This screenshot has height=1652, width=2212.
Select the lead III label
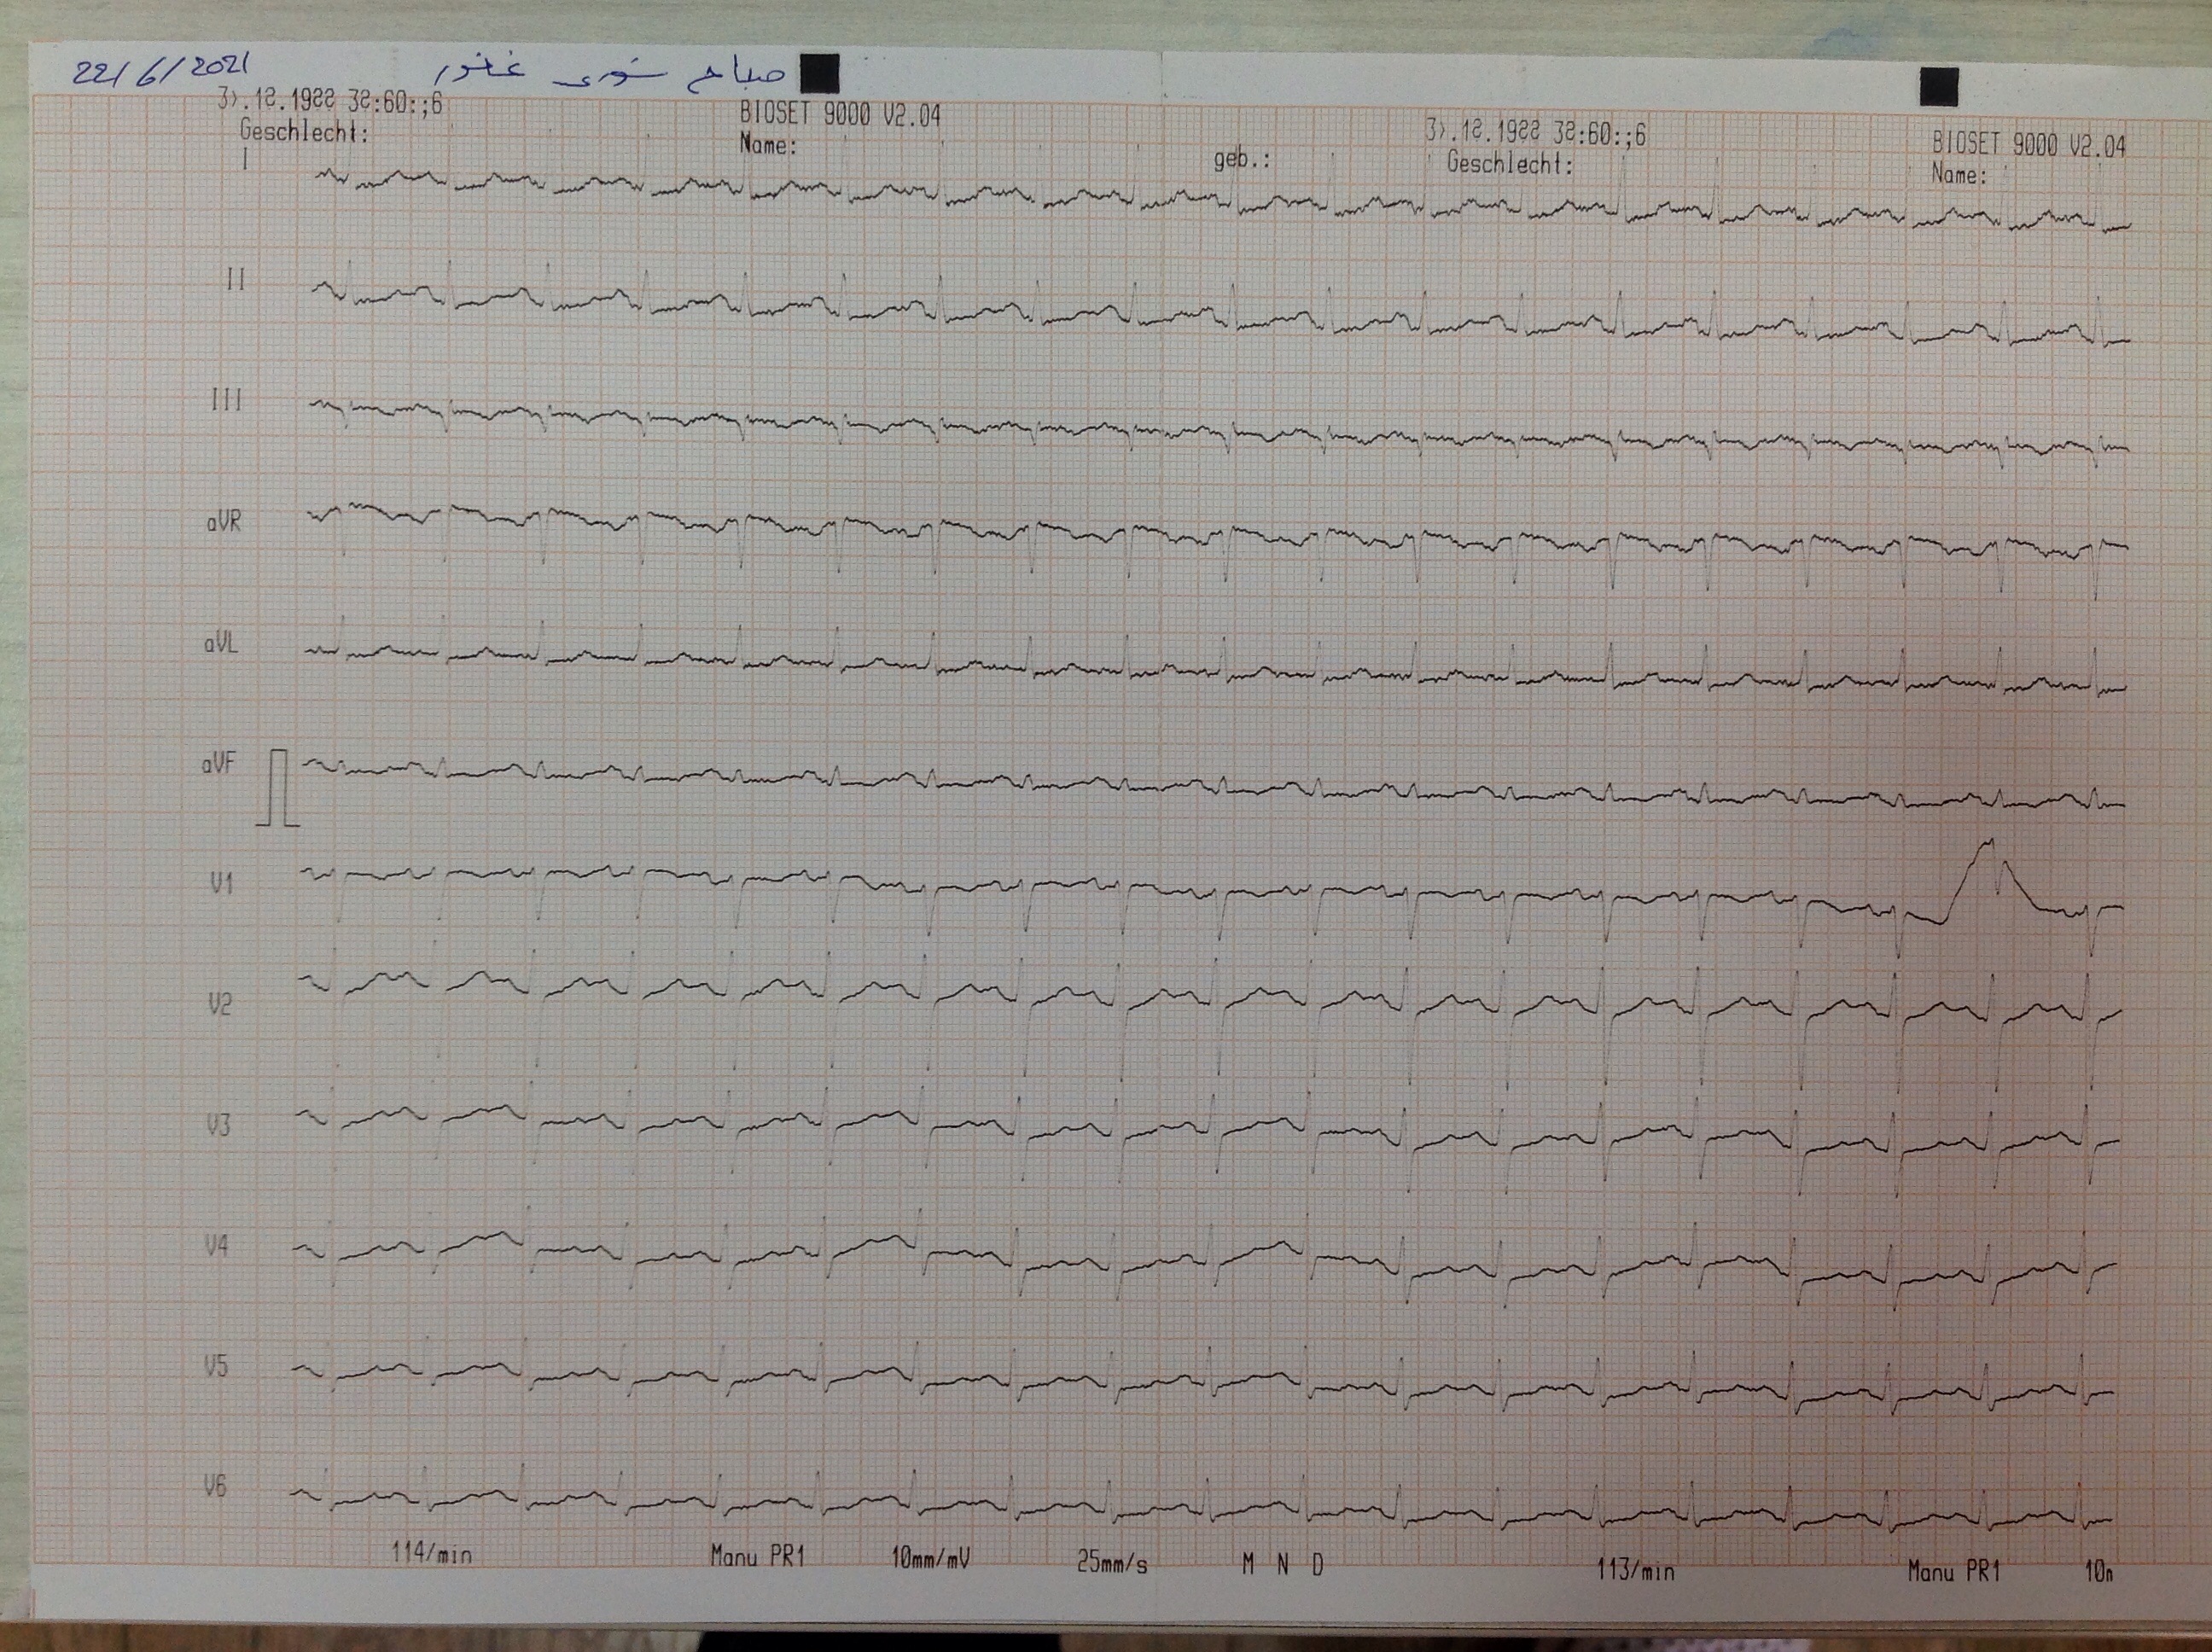227,401
